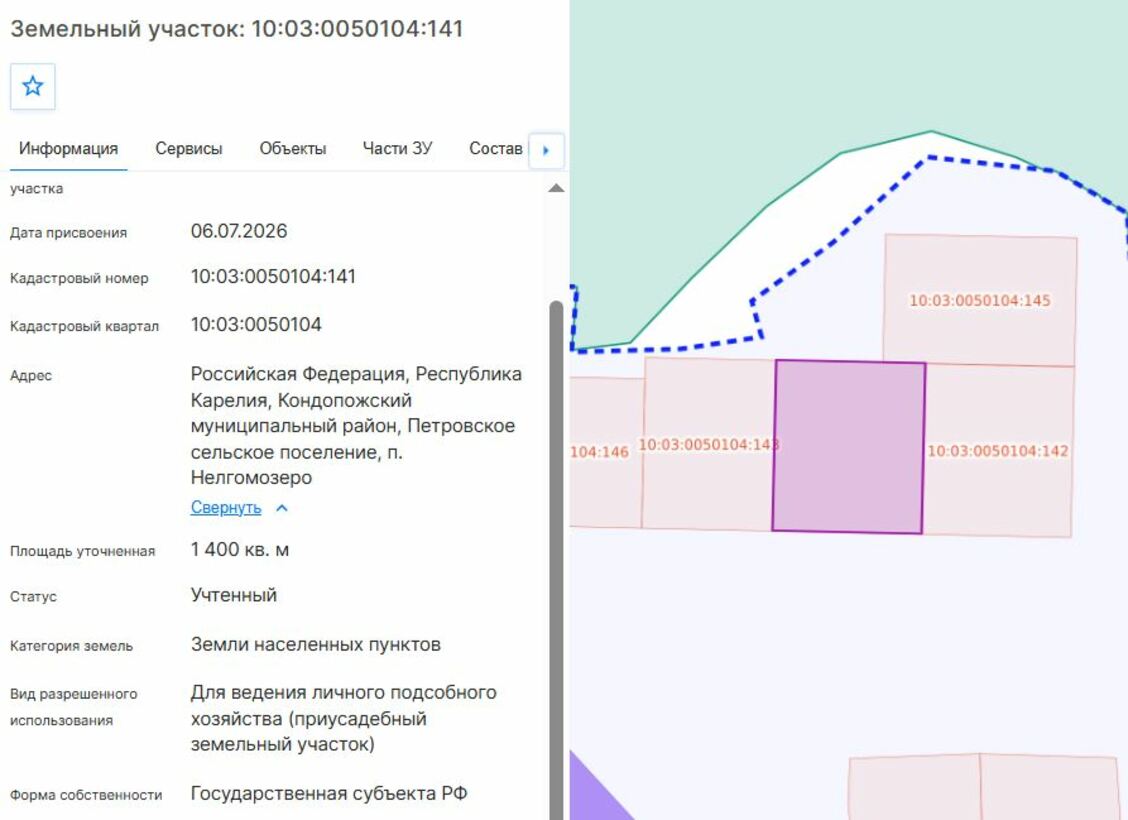Add parcel to favorites with star icon
The image size is (1128, 820).
(x=32, y=86)
